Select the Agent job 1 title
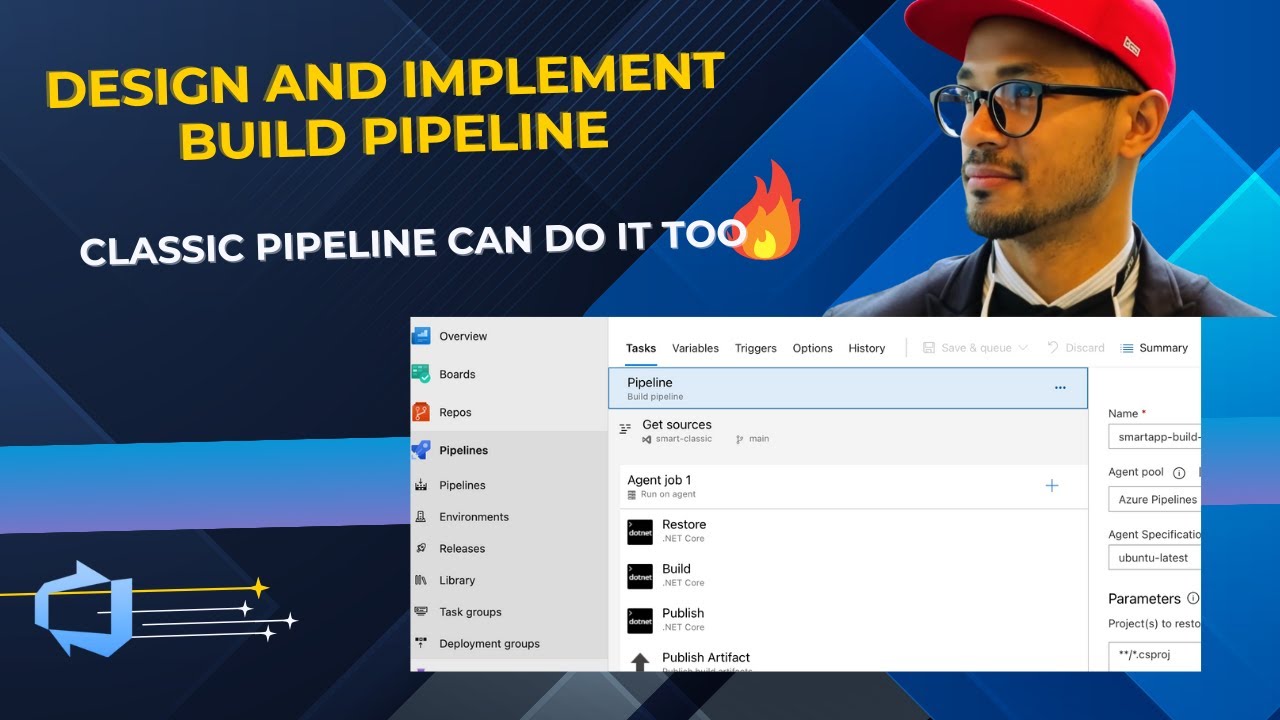 point(659,480)
